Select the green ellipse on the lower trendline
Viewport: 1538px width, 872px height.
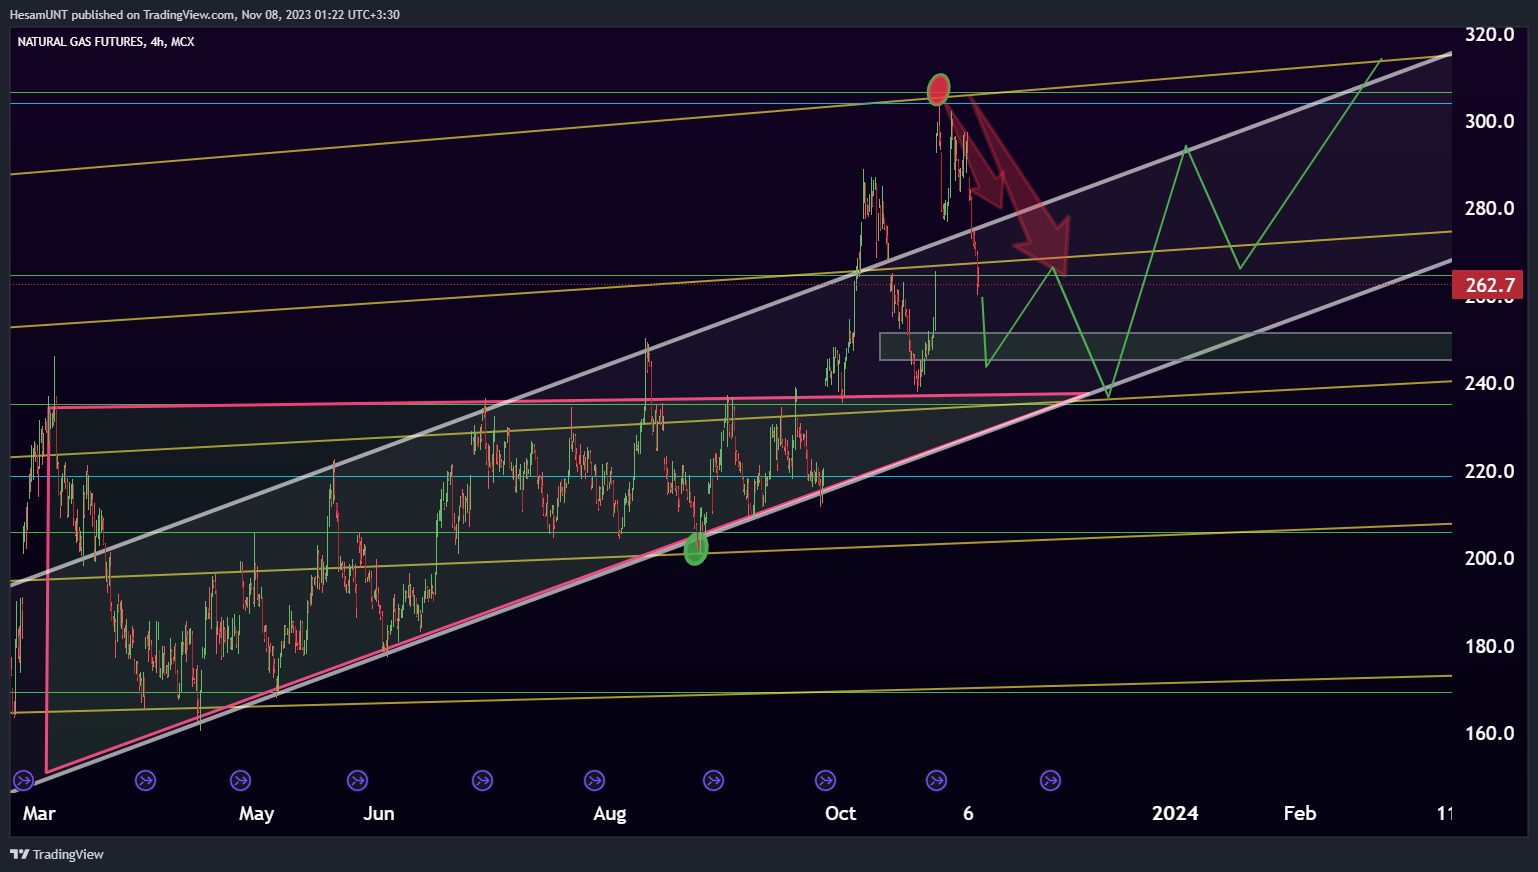[696, 548]
